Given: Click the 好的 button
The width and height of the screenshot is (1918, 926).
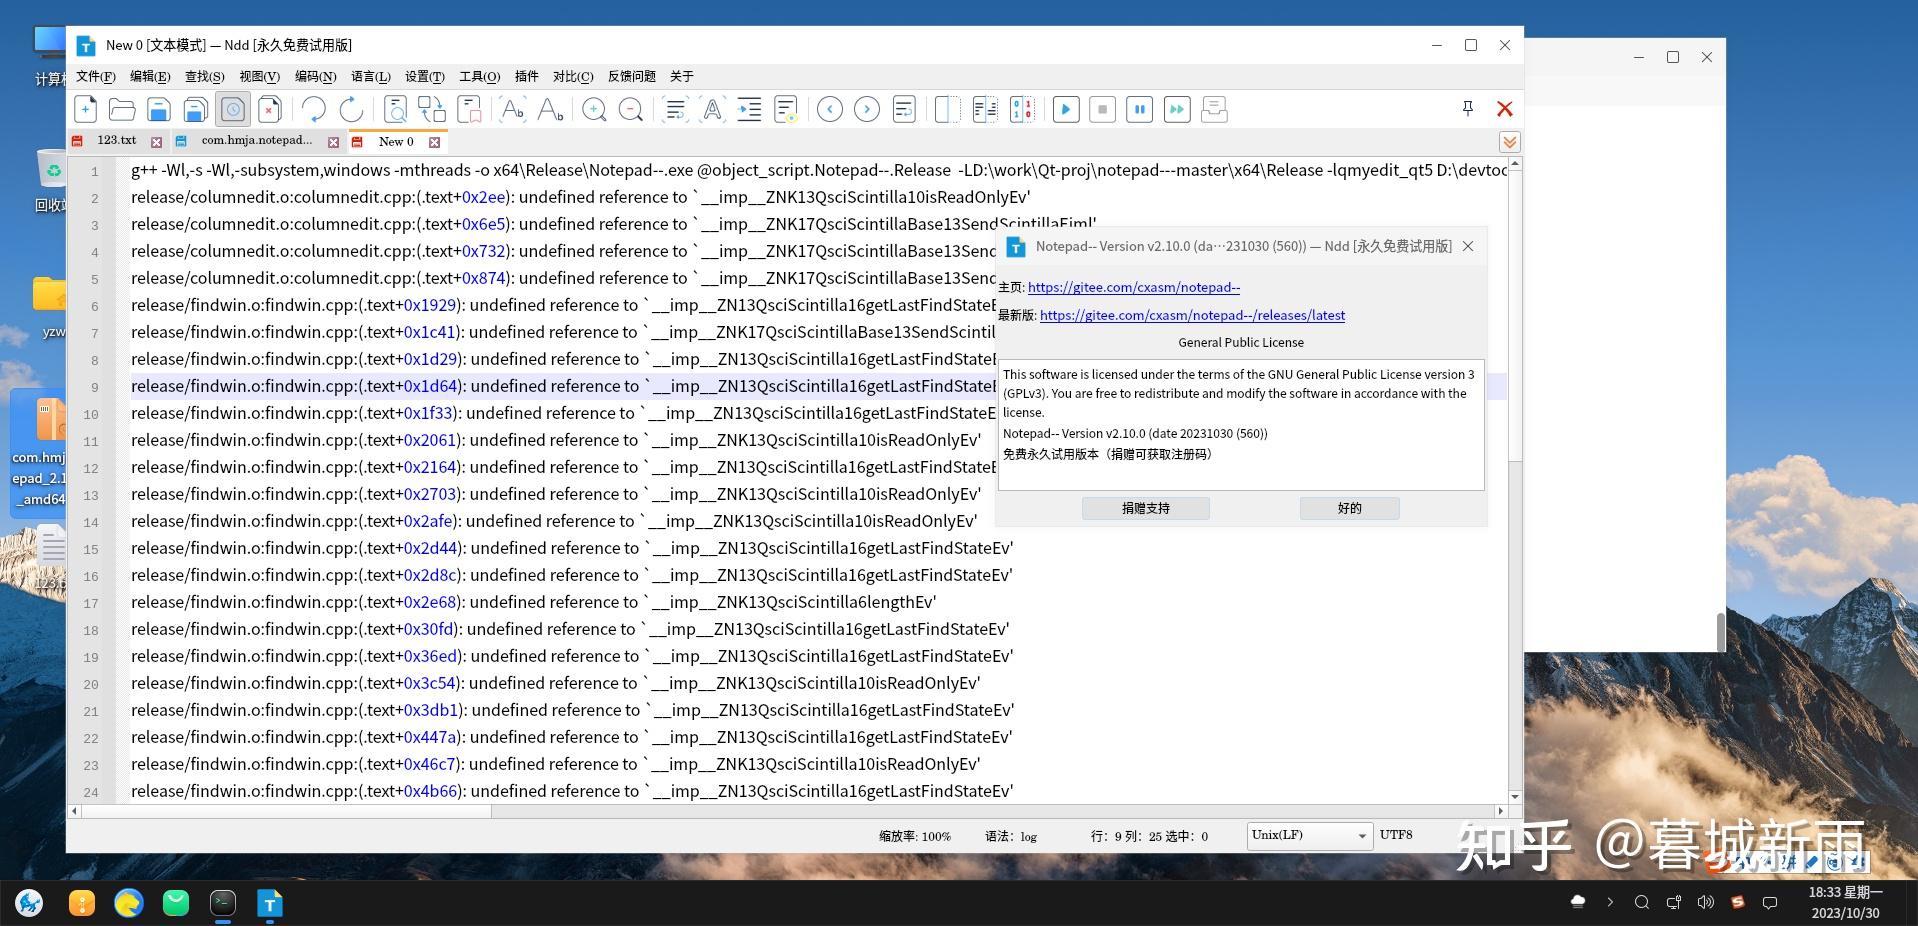Looking at the screenshot, I should pos(1350,508).
